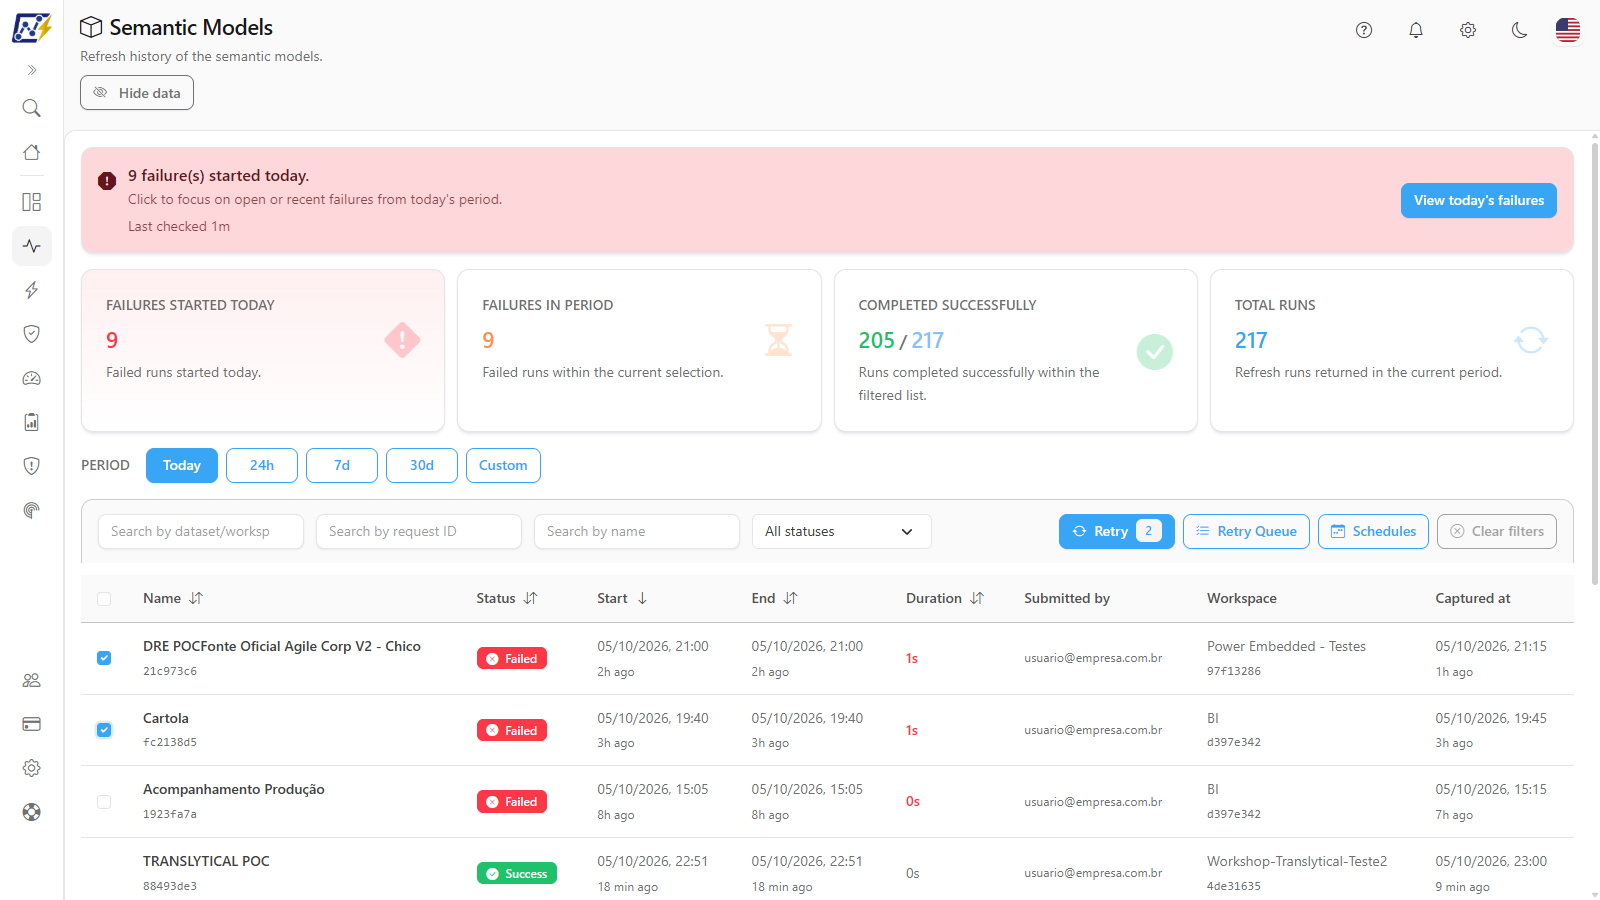Image resolution: width=1600 pixels, height=900 pixels.
Task: Select the activity pulse icon in the sidebar
Action: (32, 246)
